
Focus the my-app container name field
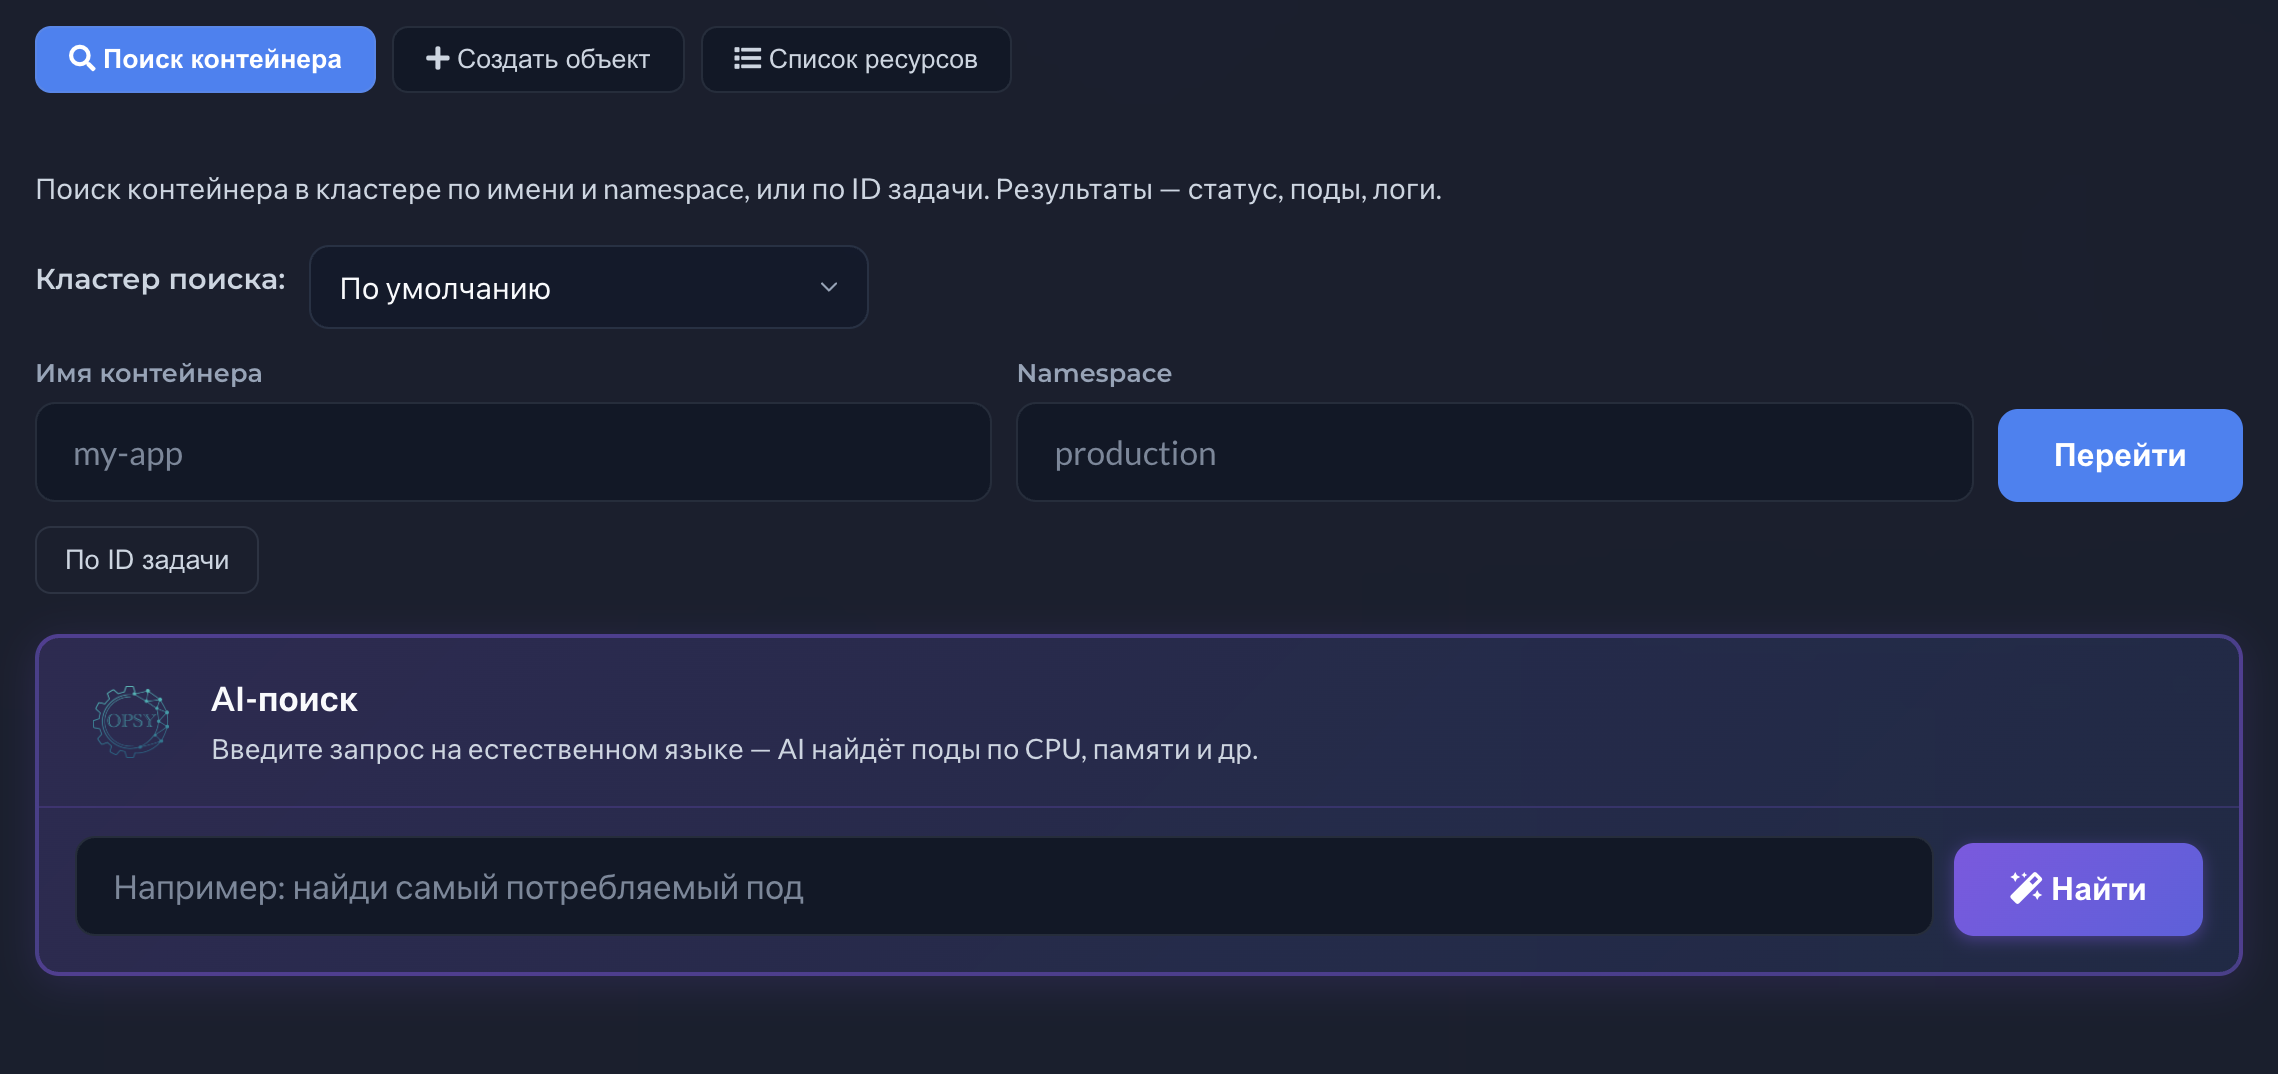(x=512, y=452)
